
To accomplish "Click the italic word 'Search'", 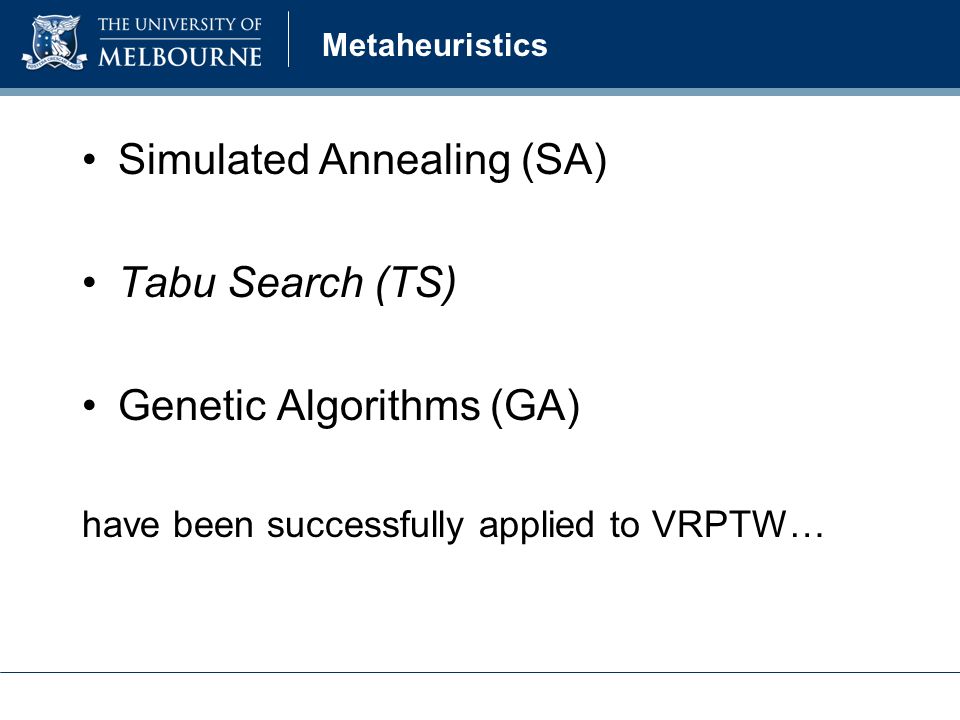I will click(x=296, y=282).
